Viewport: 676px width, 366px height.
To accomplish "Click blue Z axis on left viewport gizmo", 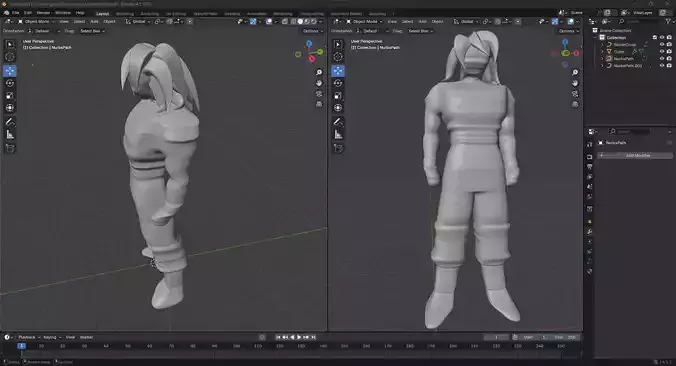I will 309,44.
